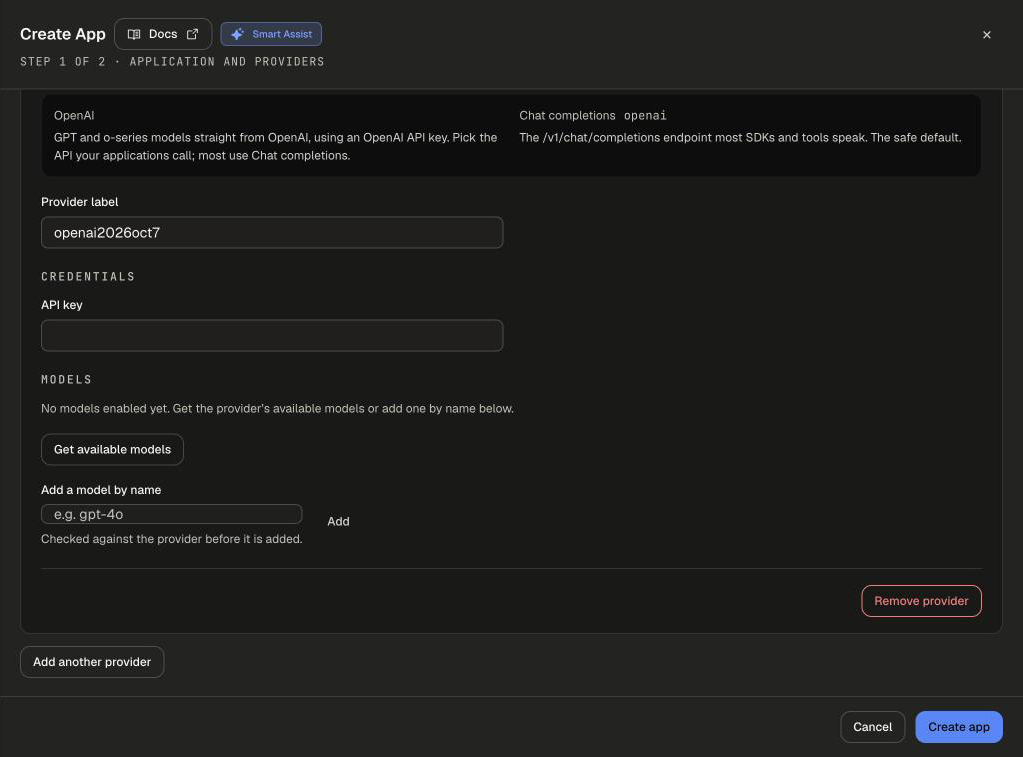Click the 'API key' field label
Screen dimensions: 1023x757
pyautogui.click(x=62, y=305)
